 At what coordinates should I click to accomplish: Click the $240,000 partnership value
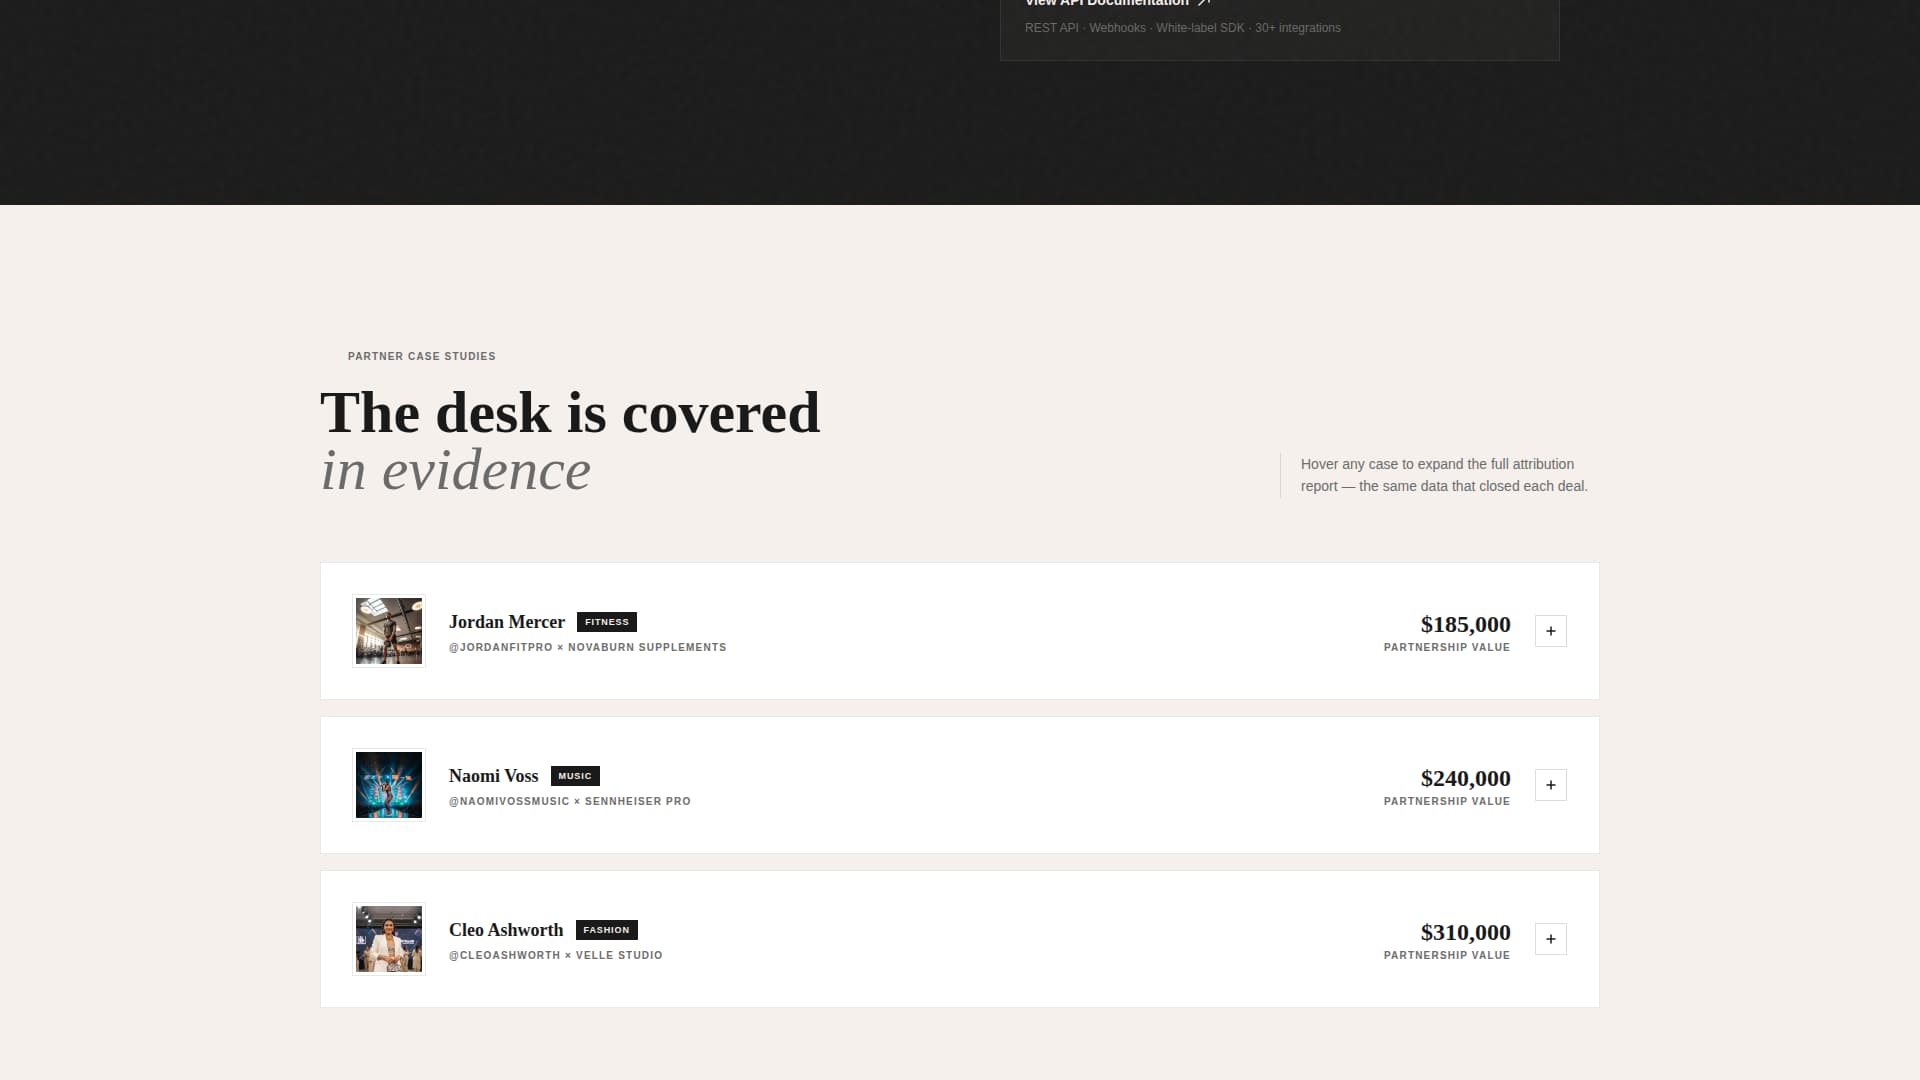1465,779
